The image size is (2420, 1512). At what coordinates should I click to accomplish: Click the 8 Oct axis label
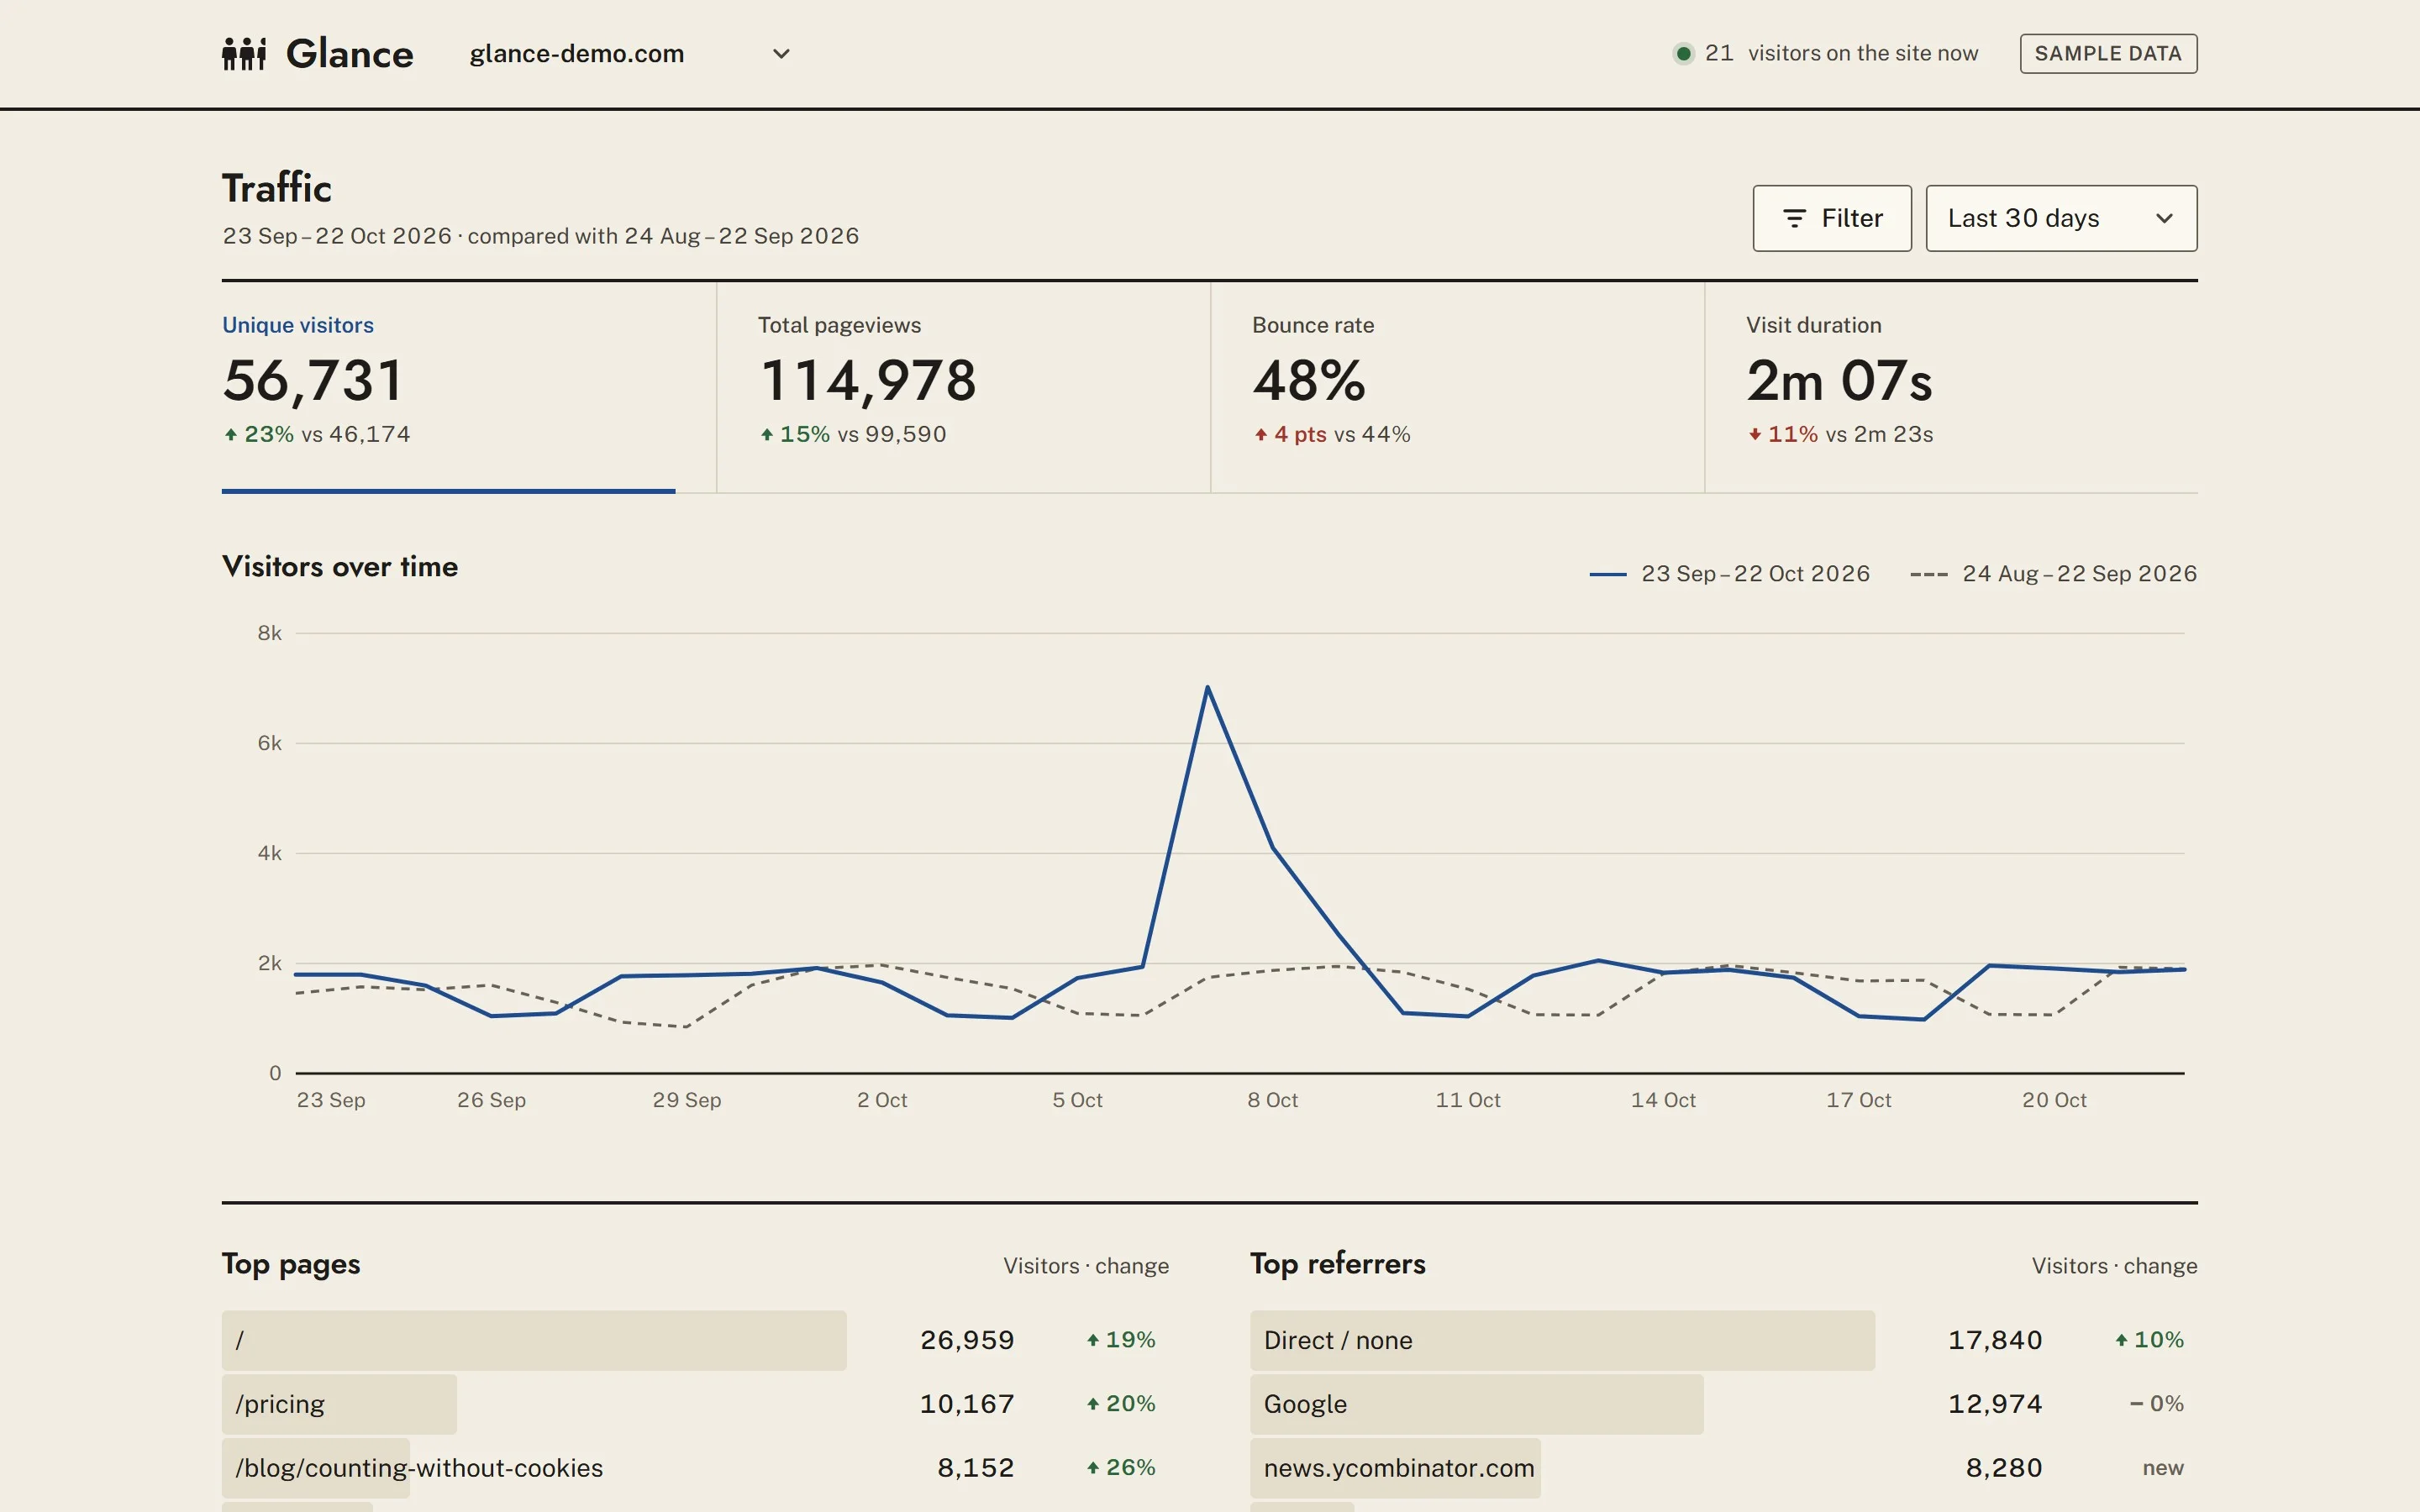point(1273,1100)
